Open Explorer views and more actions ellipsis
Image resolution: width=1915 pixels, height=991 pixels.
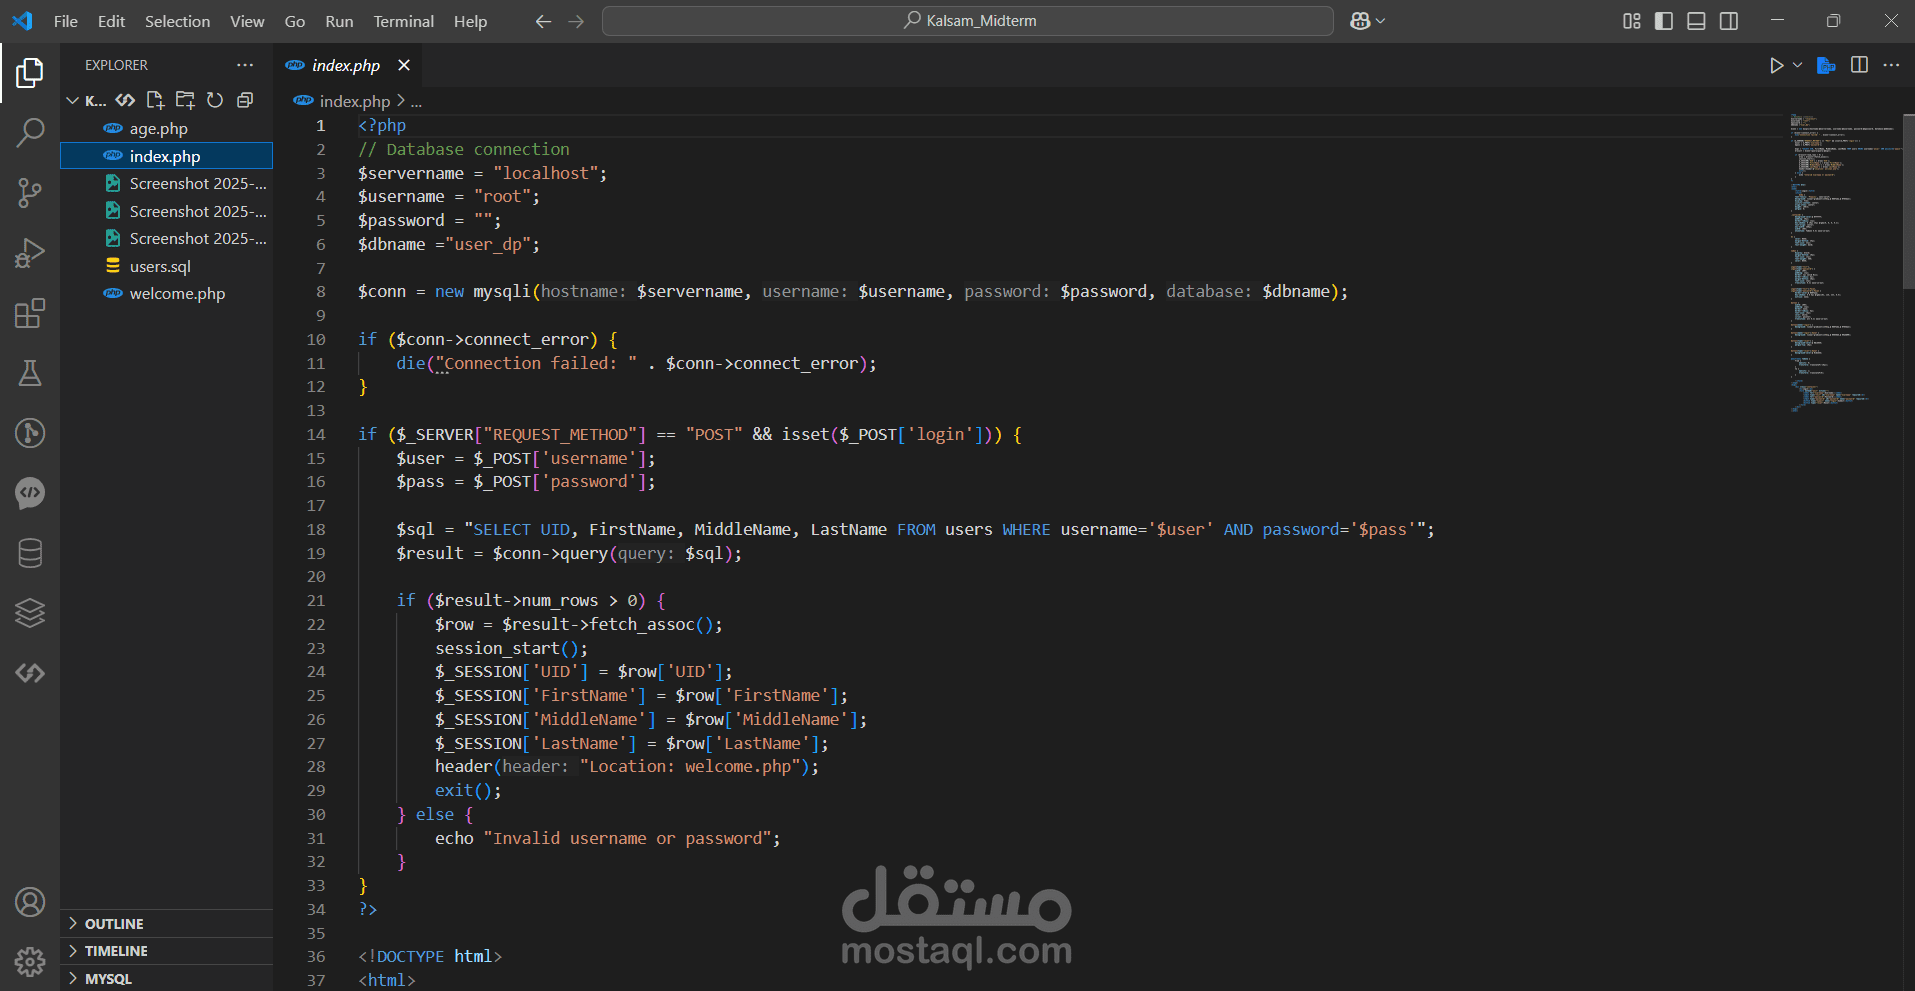point(245,65)
